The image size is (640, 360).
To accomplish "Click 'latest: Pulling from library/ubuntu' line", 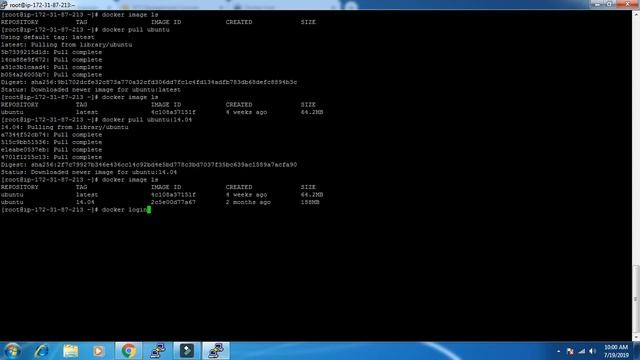I will 67,45.
